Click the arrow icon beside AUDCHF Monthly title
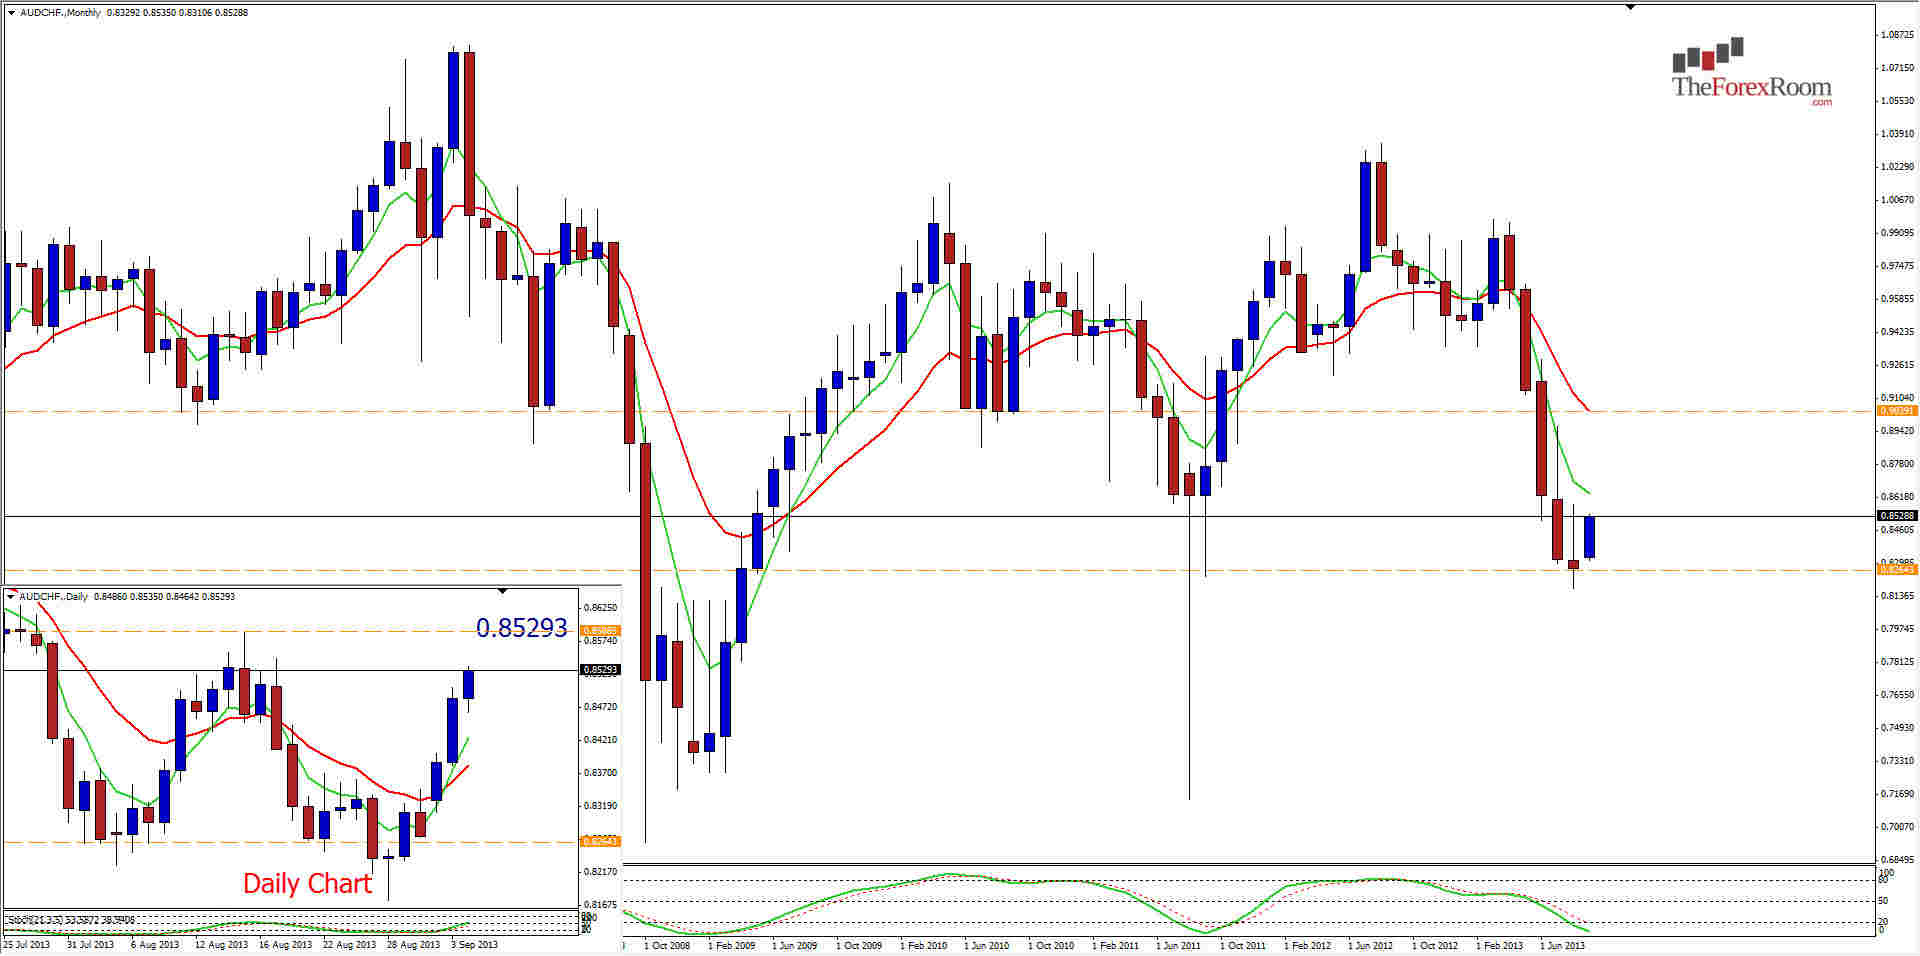This screenshot has height=956, width=1920. (x=11, y=13)
